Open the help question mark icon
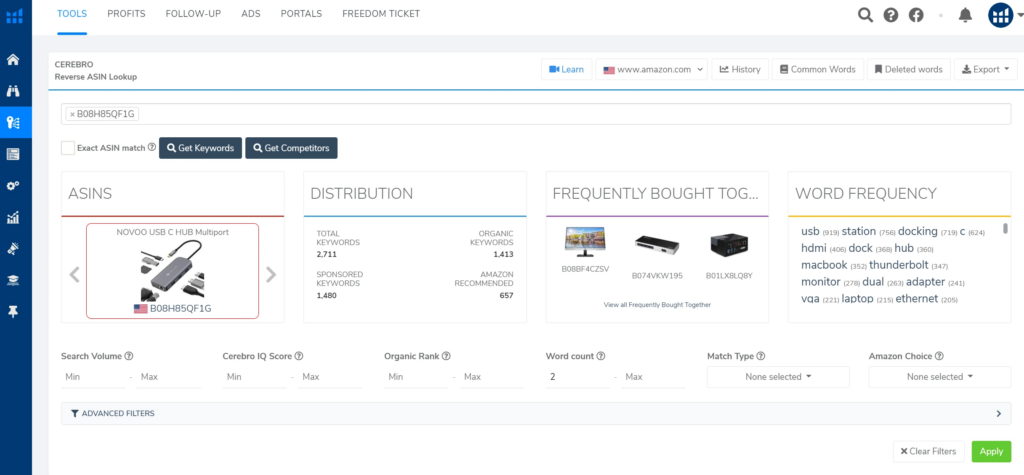 [x=891, y=15]
